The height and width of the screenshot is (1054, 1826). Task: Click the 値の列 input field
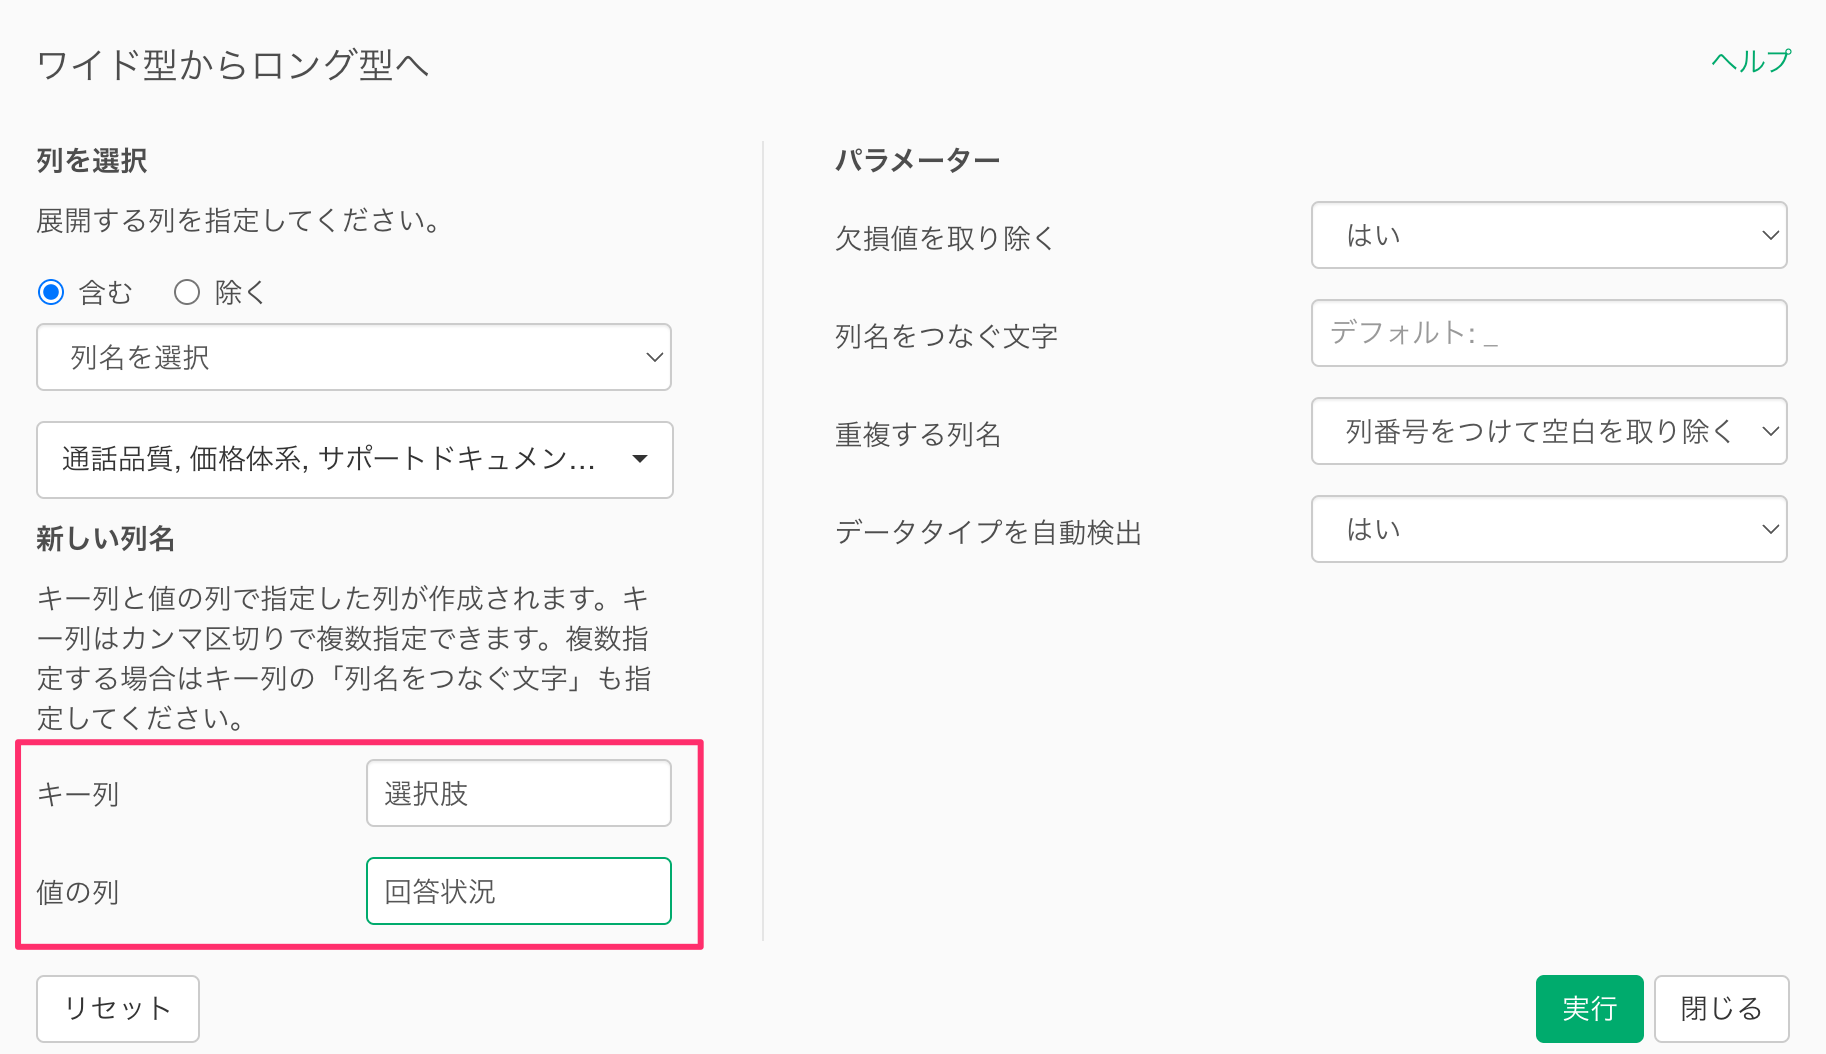(x=518, y=891)
